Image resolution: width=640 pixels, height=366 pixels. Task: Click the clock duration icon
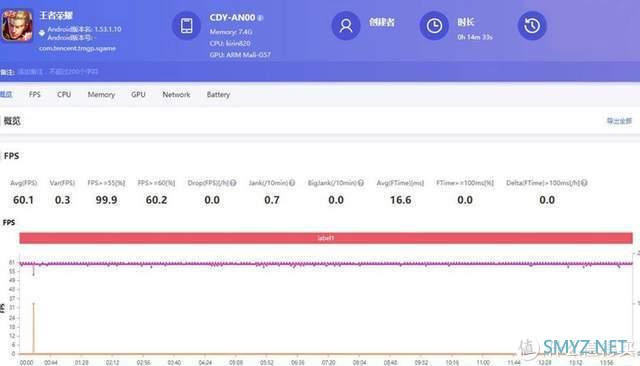click(434, 26)
